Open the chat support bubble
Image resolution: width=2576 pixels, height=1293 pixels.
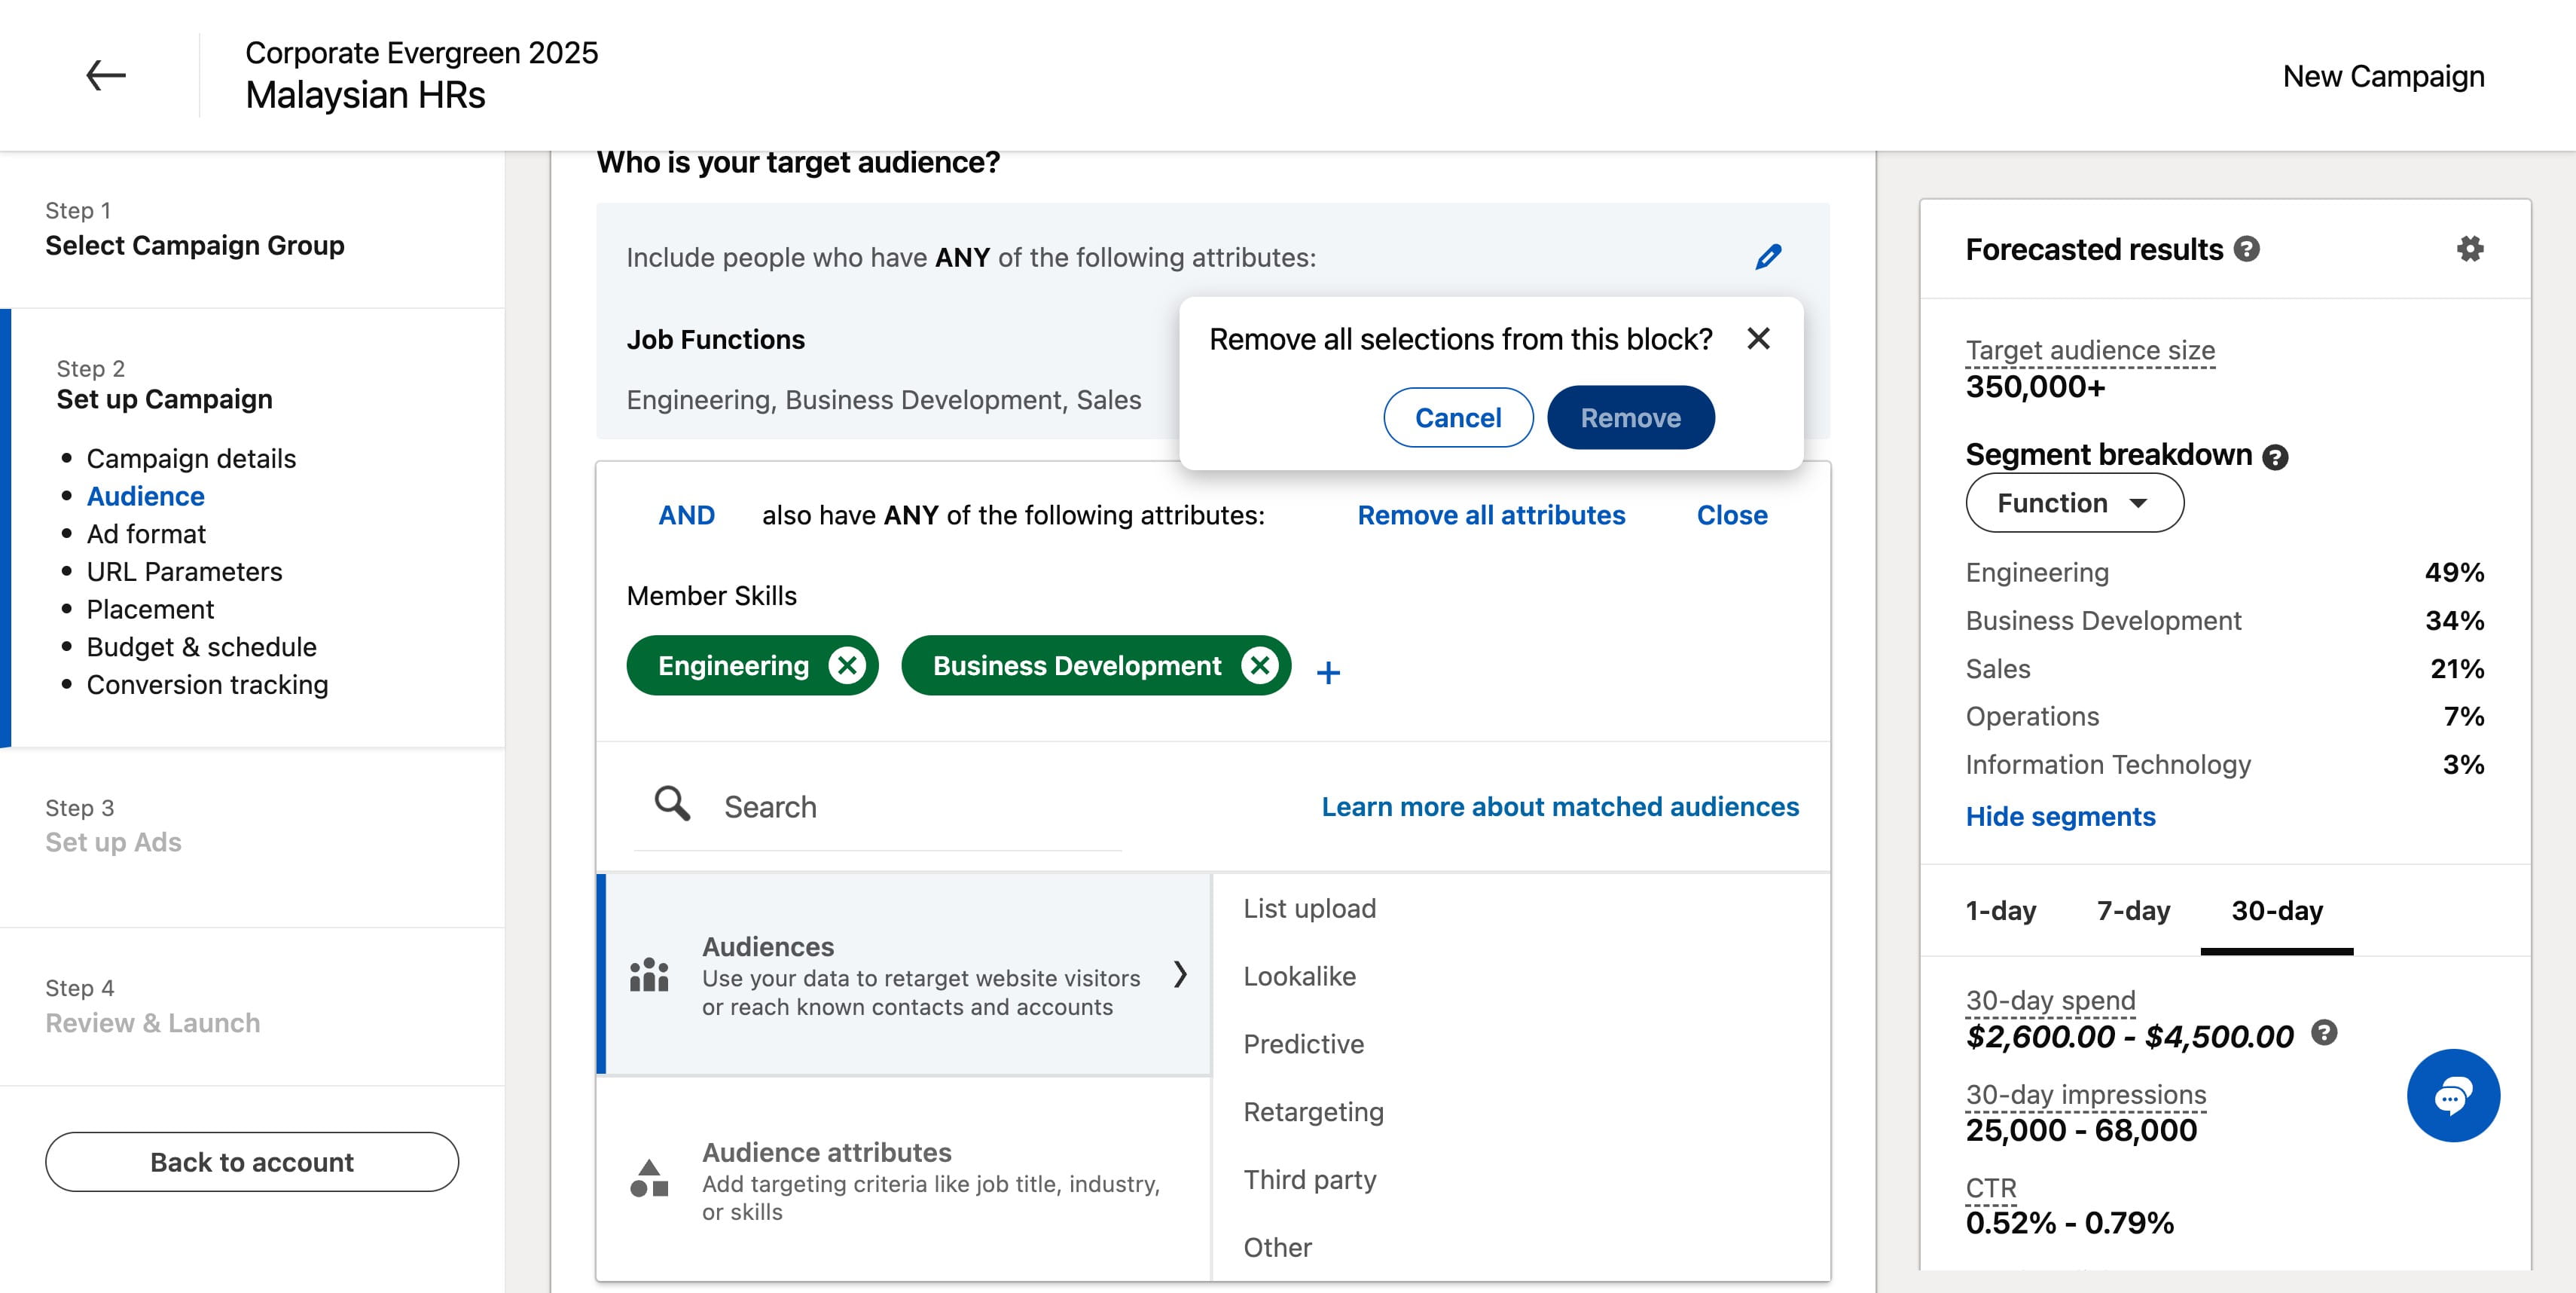pyautogui.click(x=2453, y=1095)
